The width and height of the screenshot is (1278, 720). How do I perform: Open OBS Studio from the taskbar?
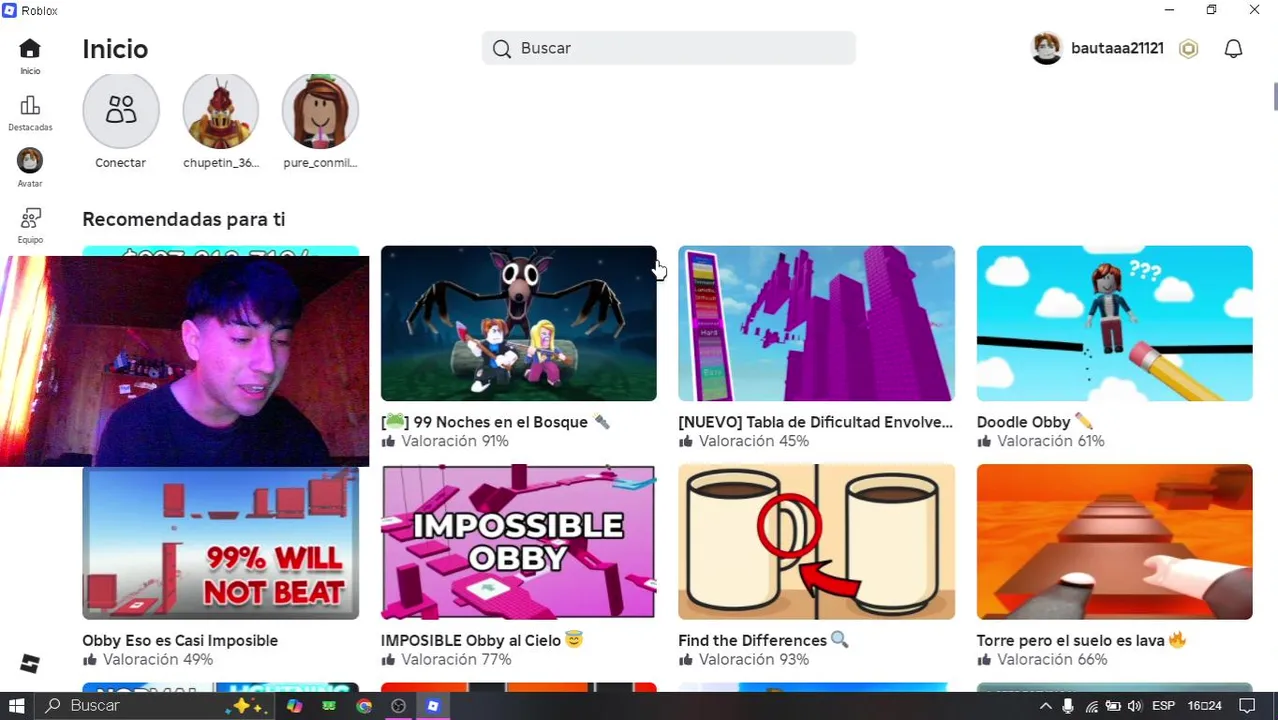coord(398,706)
